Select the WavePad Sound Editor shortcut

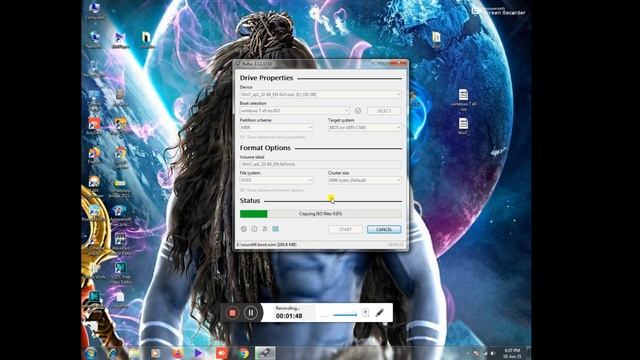pos(120,244)
